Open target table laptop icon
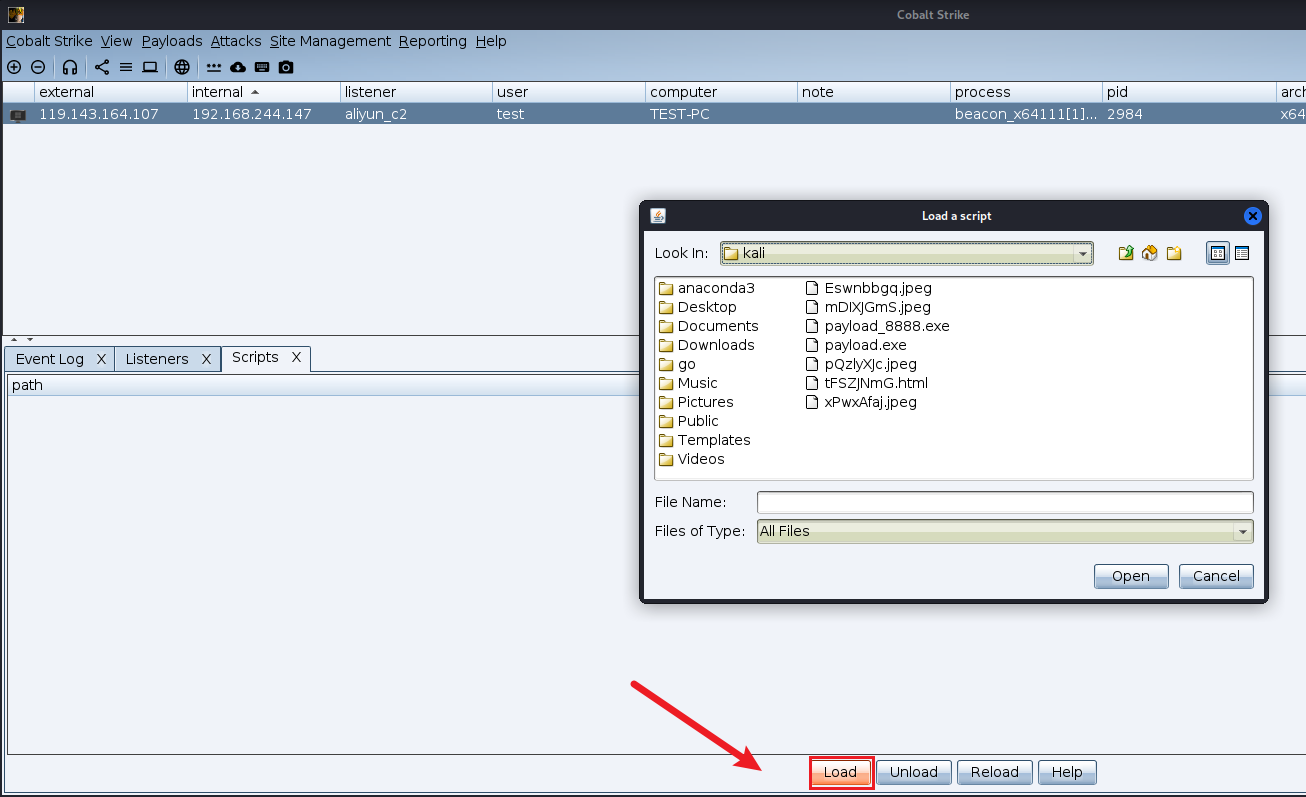 tap(150, 67)
